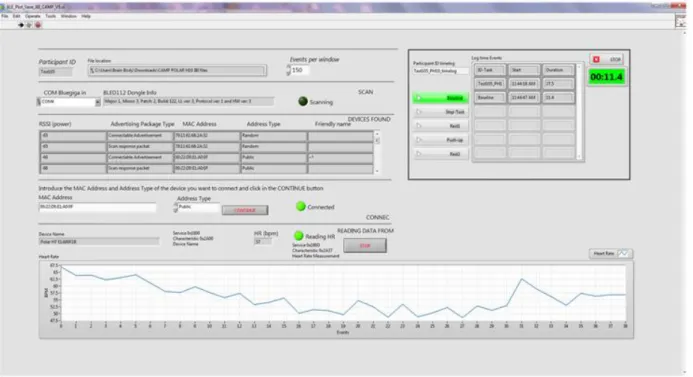The width and height of the screenshot is (693, 377).
Task: Click the ID-Task header cell in the log table
Action: [x=490, y=70]
